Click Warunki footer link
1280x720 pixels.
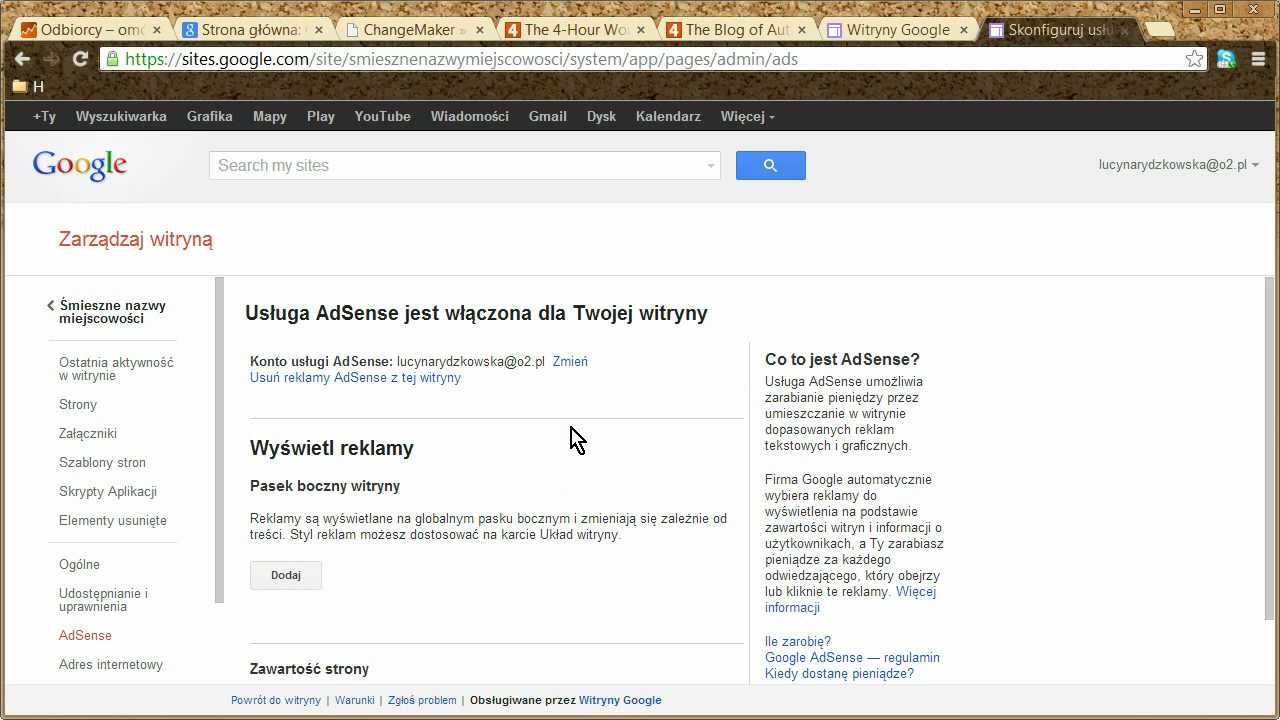355,701
